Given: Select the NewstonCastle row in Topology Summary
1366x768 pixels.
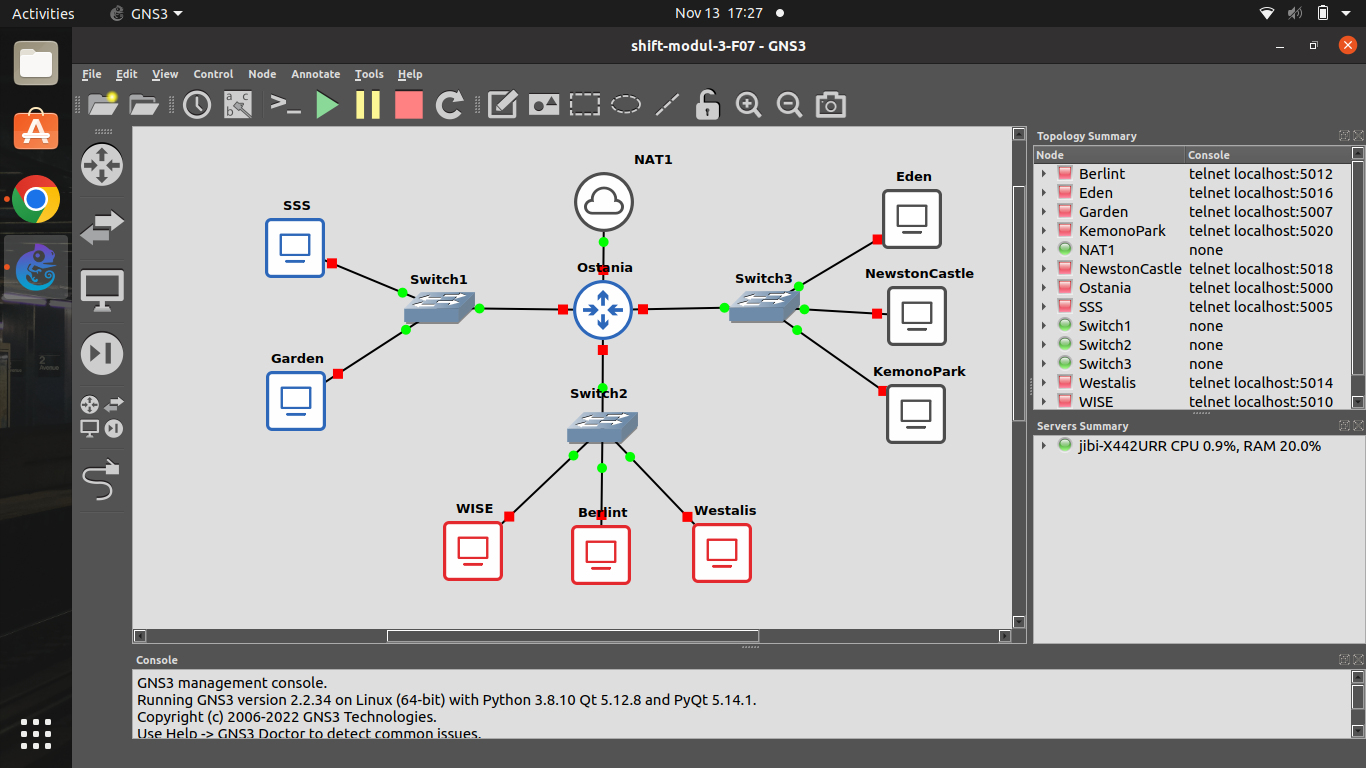Looking at the screenshot, I should tap(1192, 269).
